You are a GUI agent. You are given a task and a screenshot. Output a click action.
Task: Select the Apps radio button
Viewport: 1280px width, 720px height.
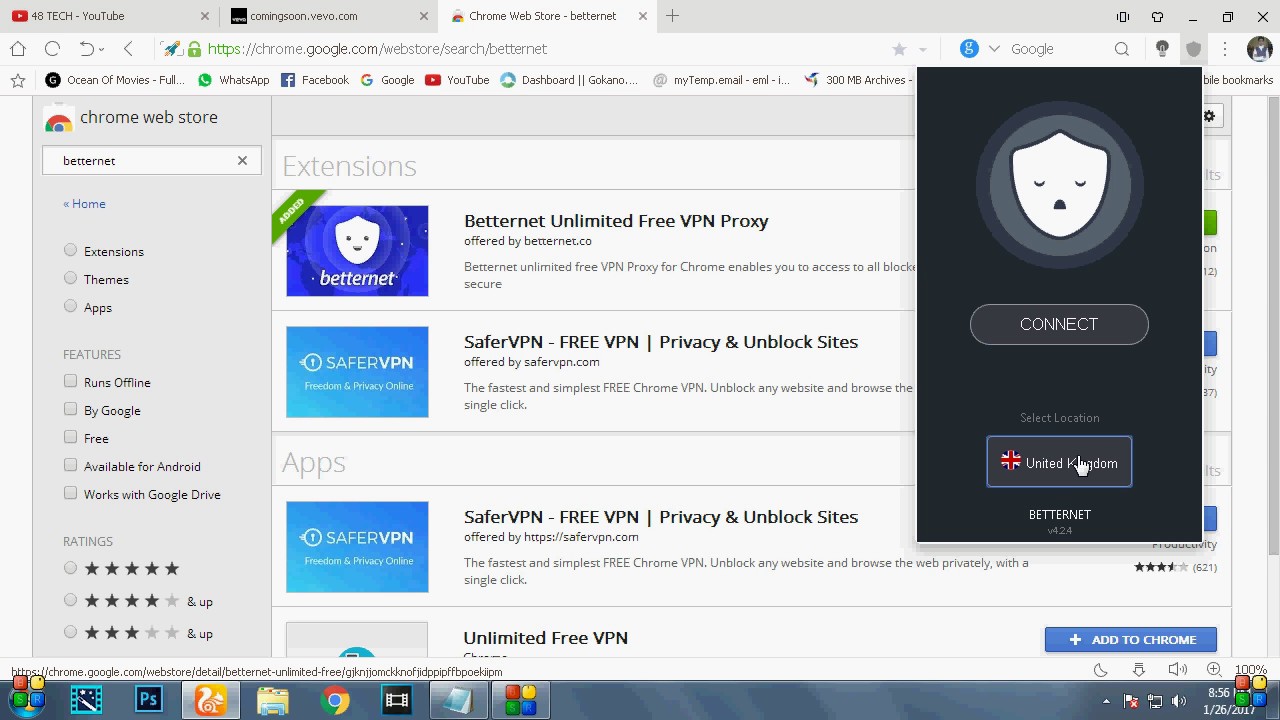pos(70,306)
